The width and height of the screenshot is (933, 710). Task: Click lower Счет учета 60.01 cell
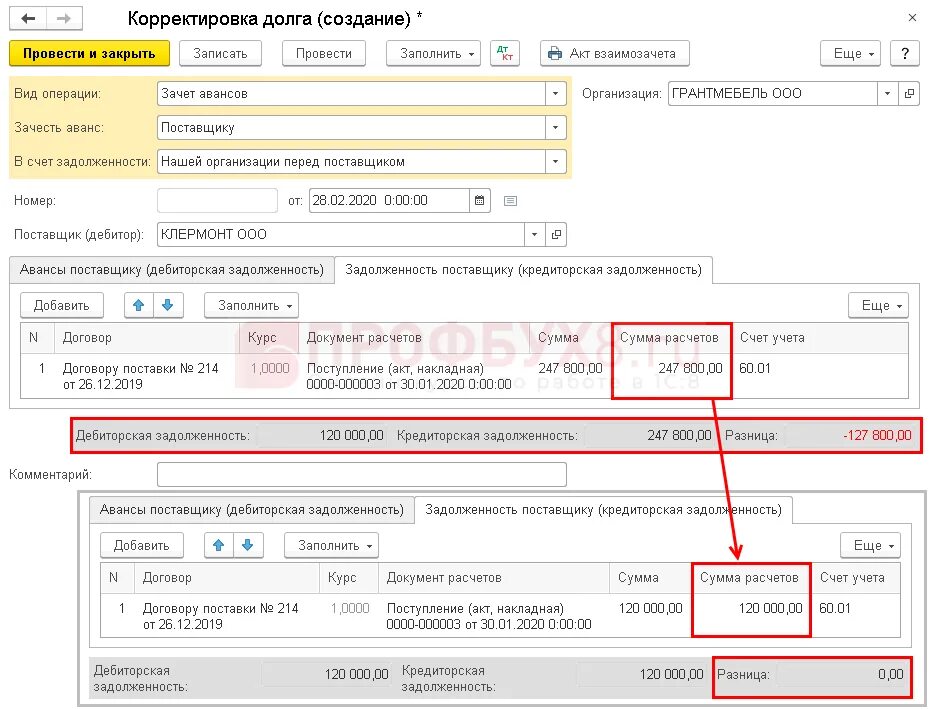pyautogui.click(x=856, y=615)
